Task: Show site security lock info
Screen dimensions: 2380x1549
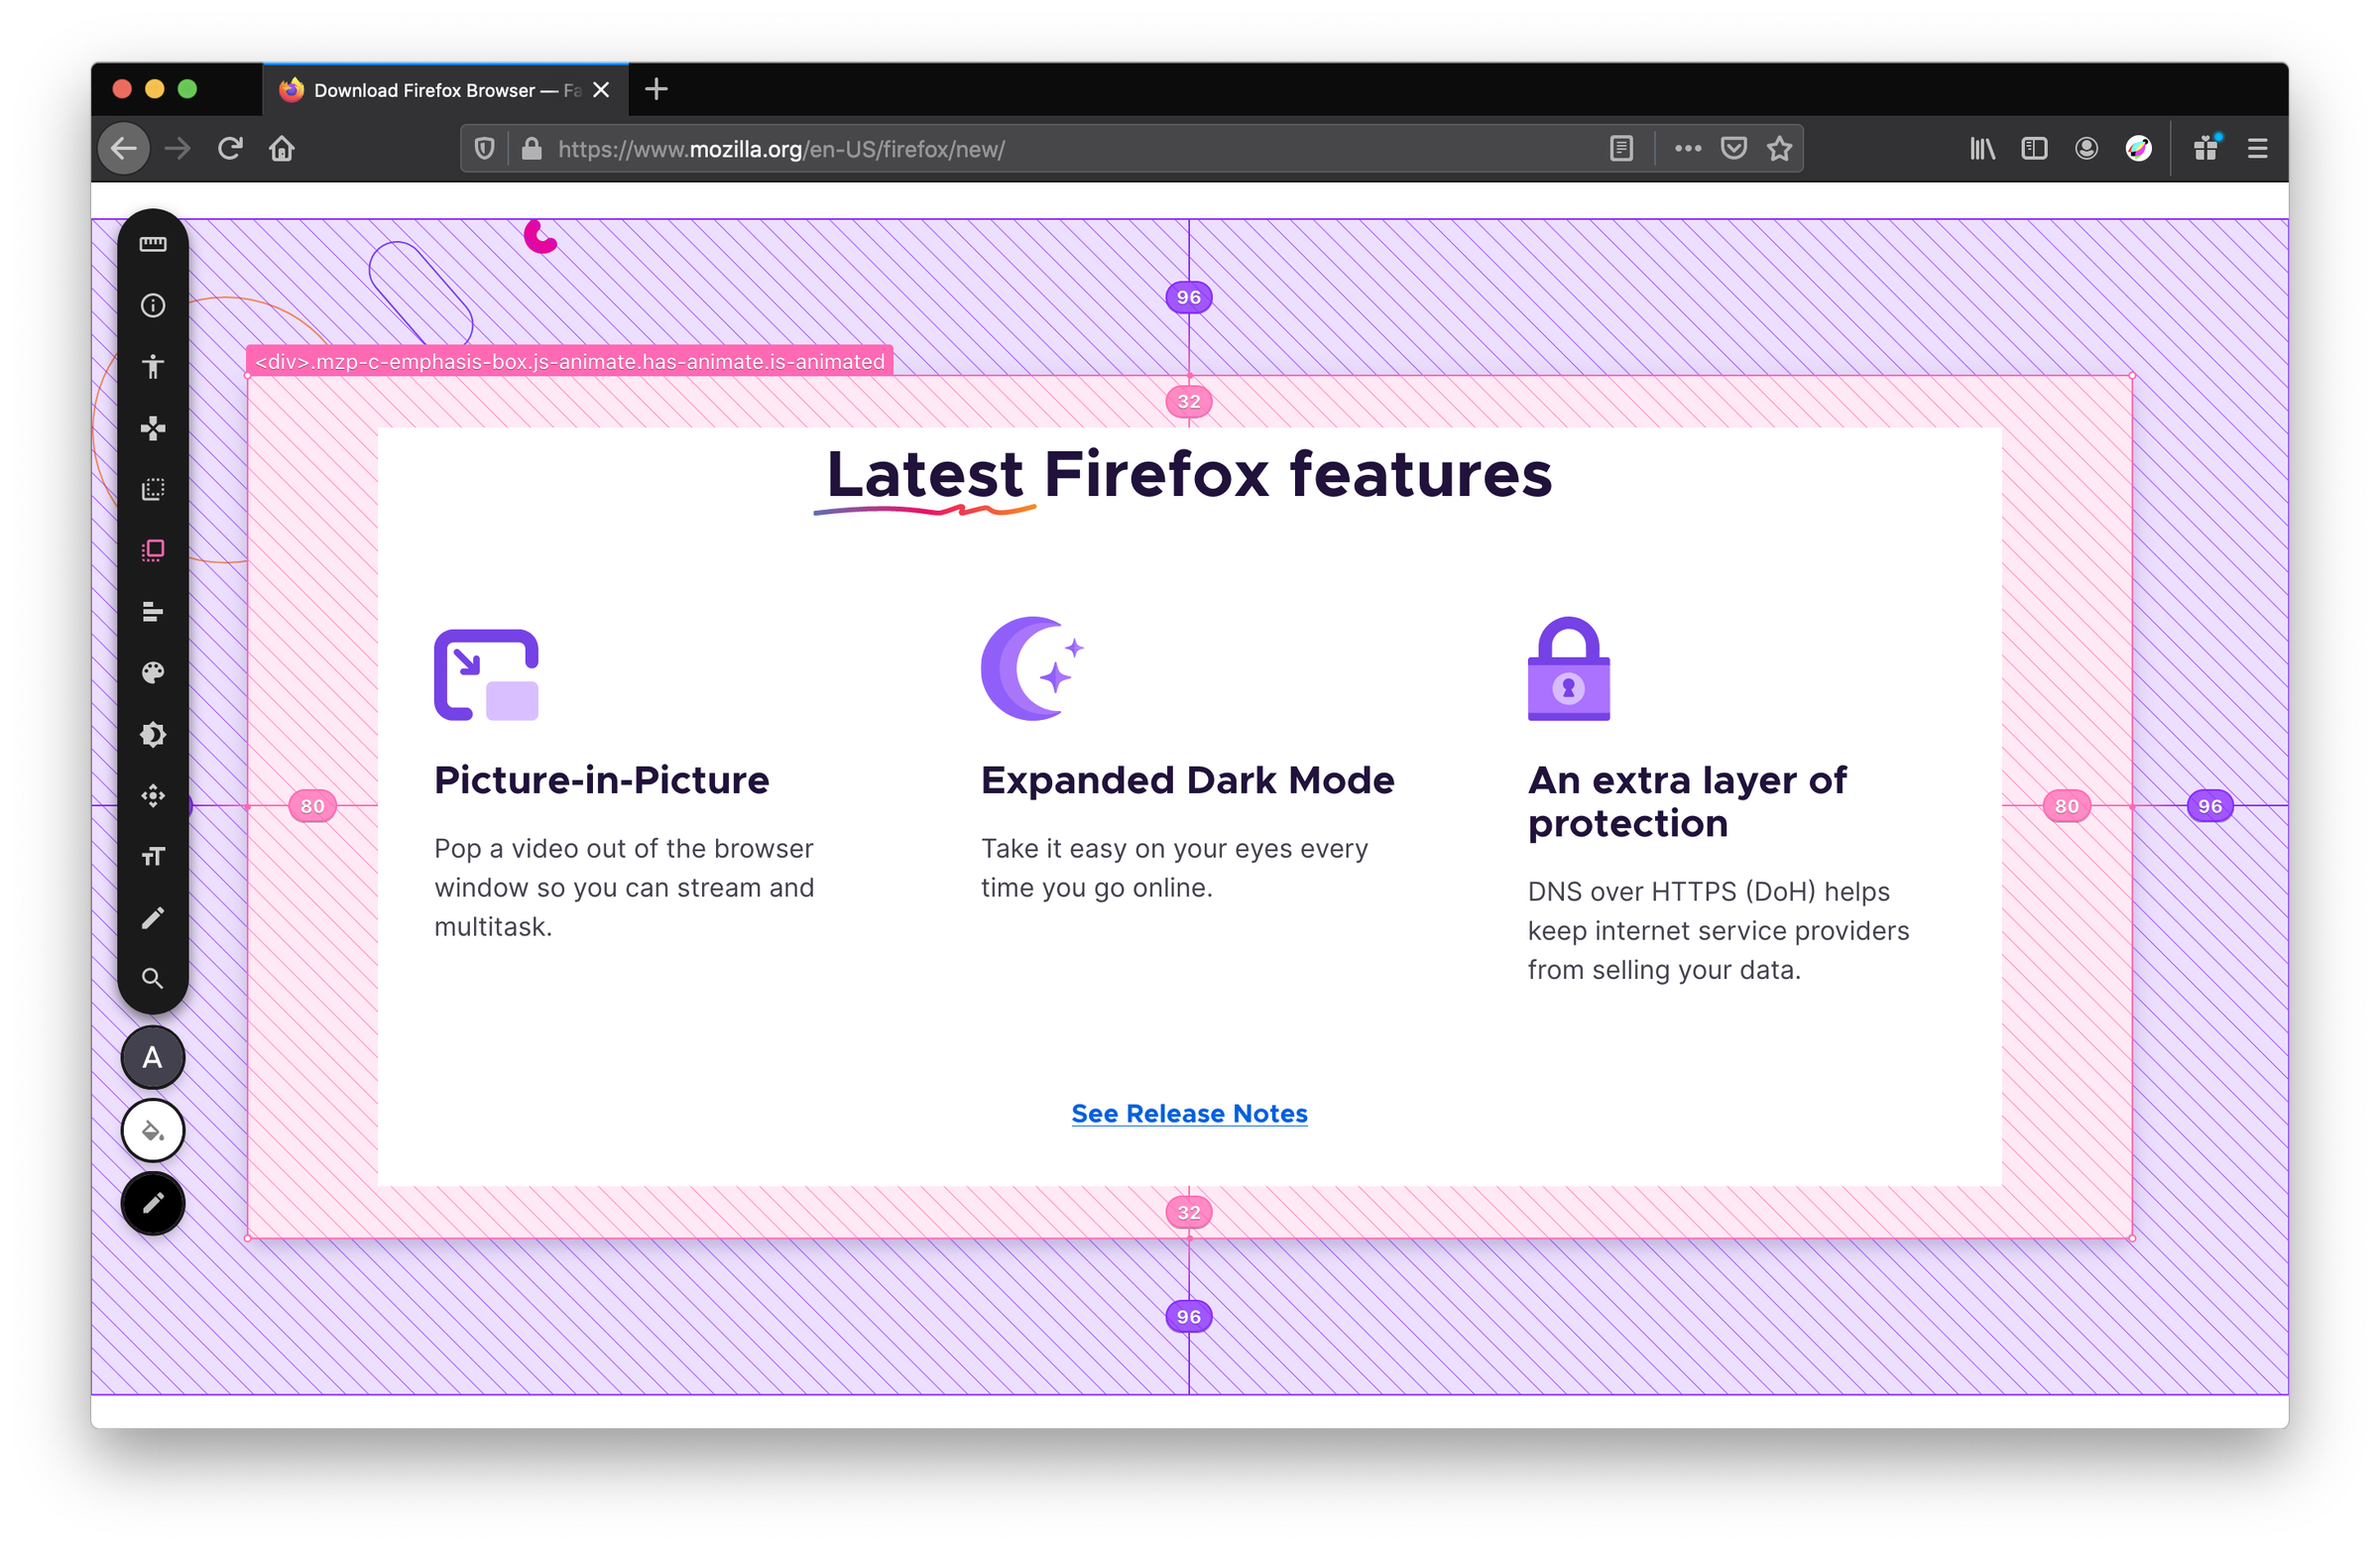Action: point(532,149)
